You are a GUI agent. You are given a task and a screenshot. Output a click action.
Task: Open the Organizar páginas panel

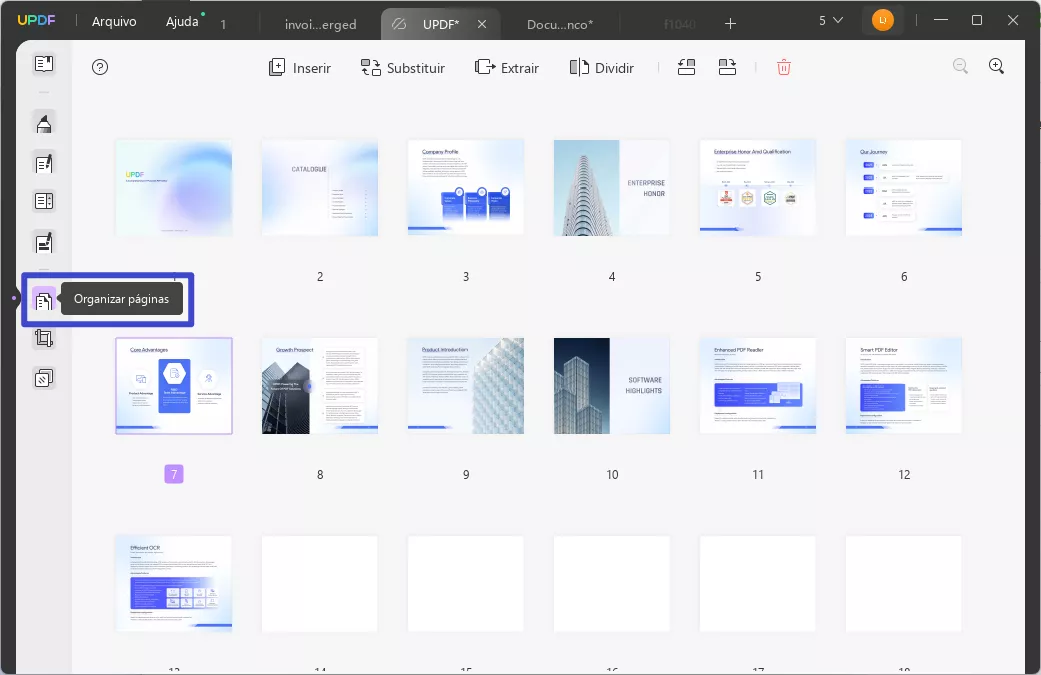tap(43, 299)
